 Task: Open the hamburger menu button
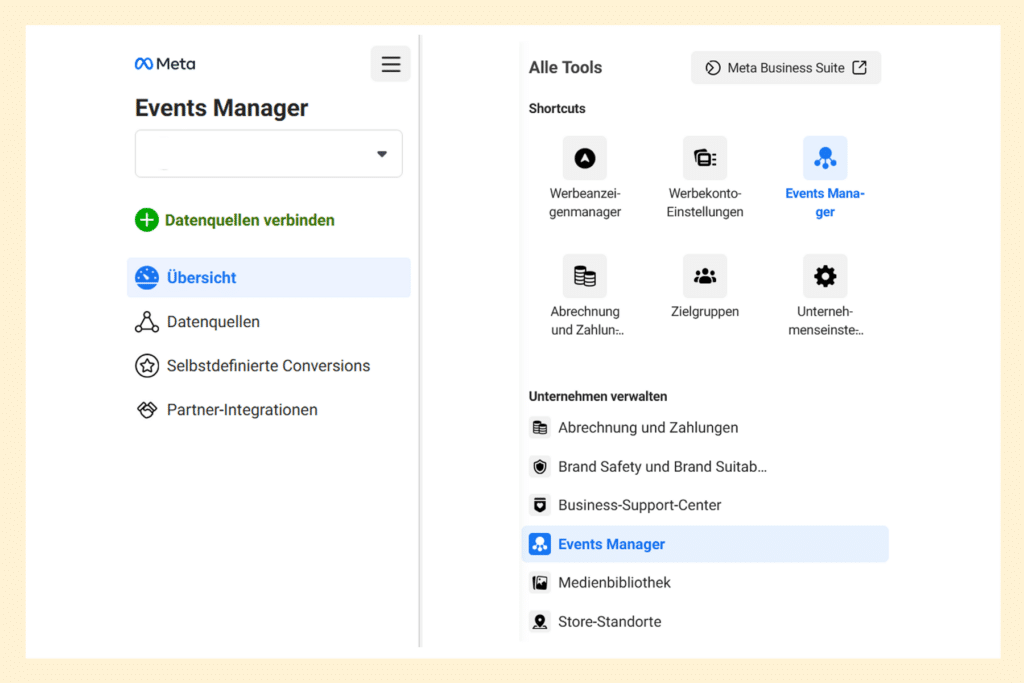pos(390,63)
